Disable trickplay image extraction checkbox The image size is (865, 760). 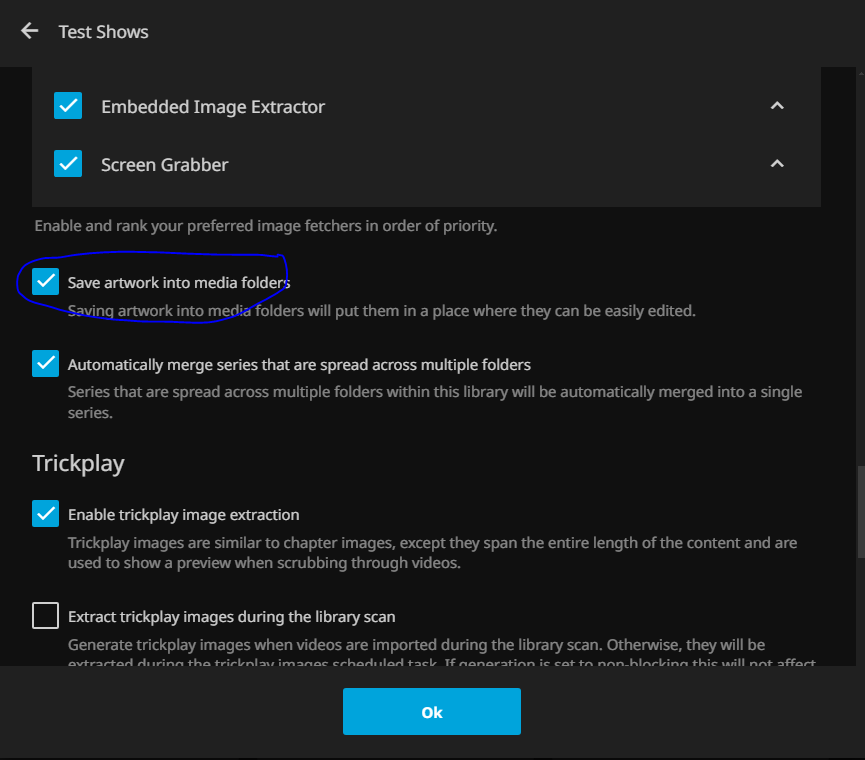pyautogui.click(x=46, y=515)
